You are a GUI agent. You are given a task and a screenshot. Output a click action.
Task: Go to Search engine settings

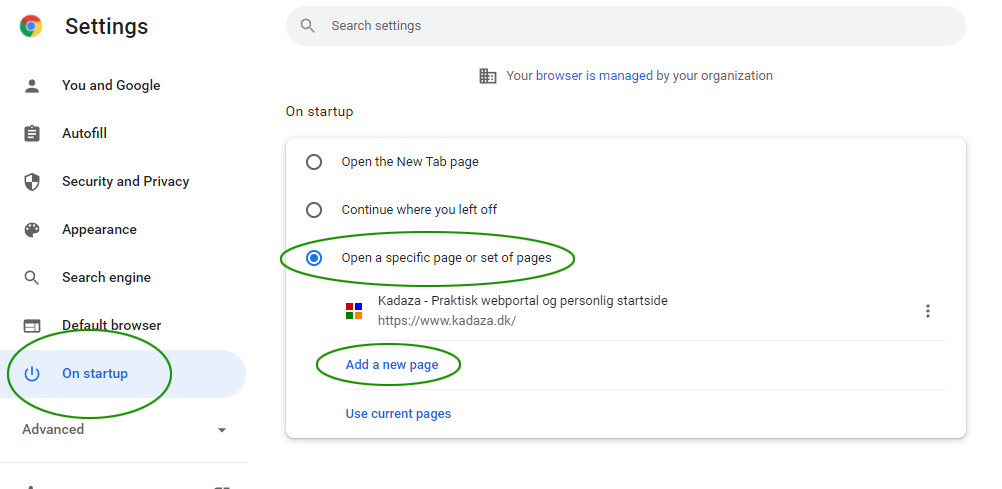click(x=106, y=278)
